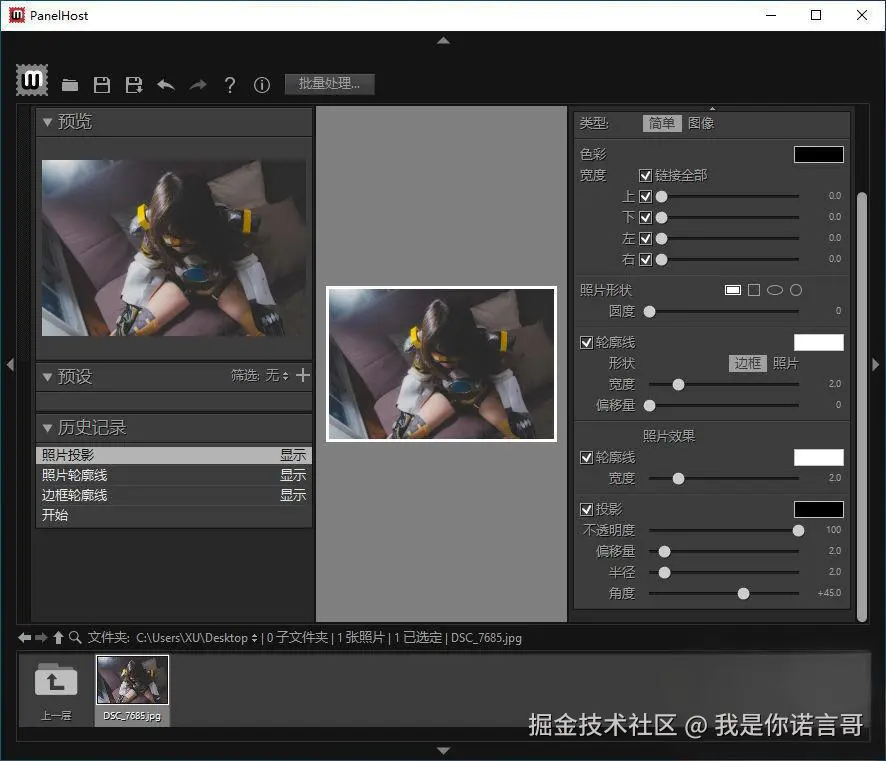Screen dimensions: 886x761
Task: Click 显示 next to 边框轮廓线
Action: pos(293,495)
